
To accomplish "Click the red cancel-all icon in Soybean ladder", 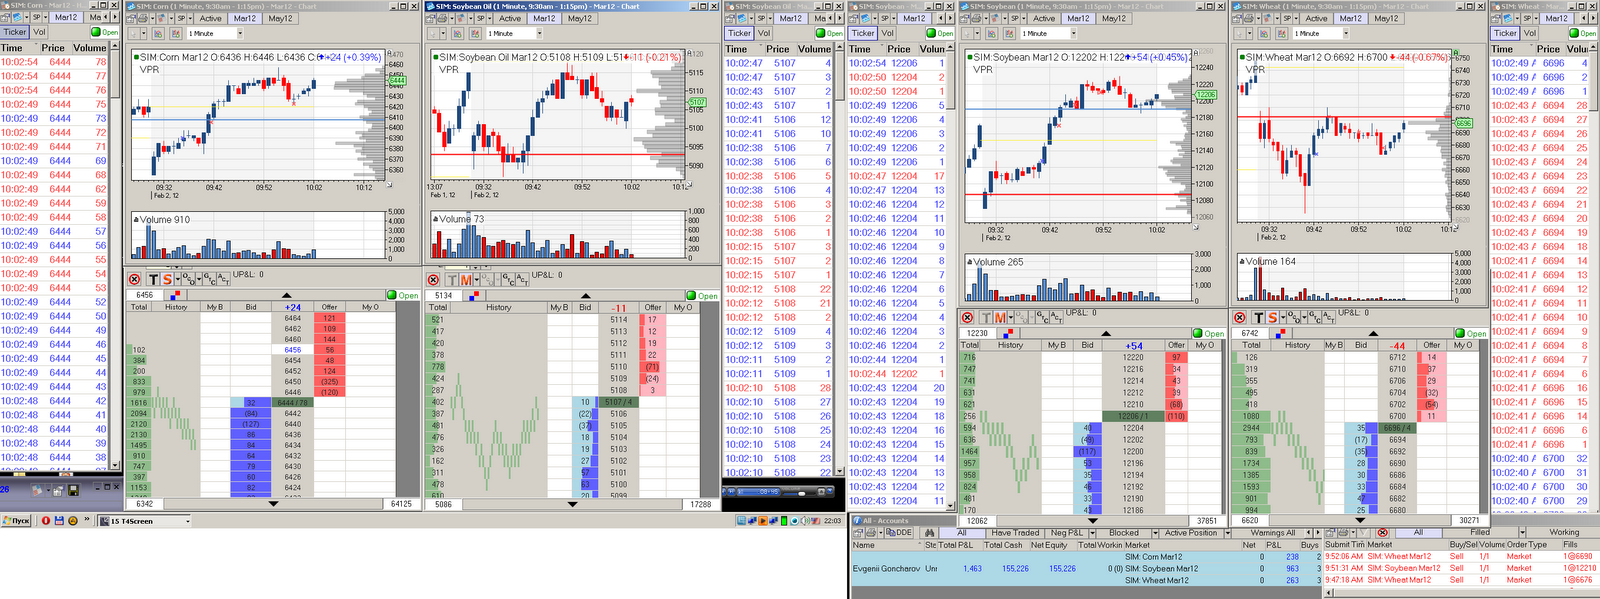I will tap(967, 317).
